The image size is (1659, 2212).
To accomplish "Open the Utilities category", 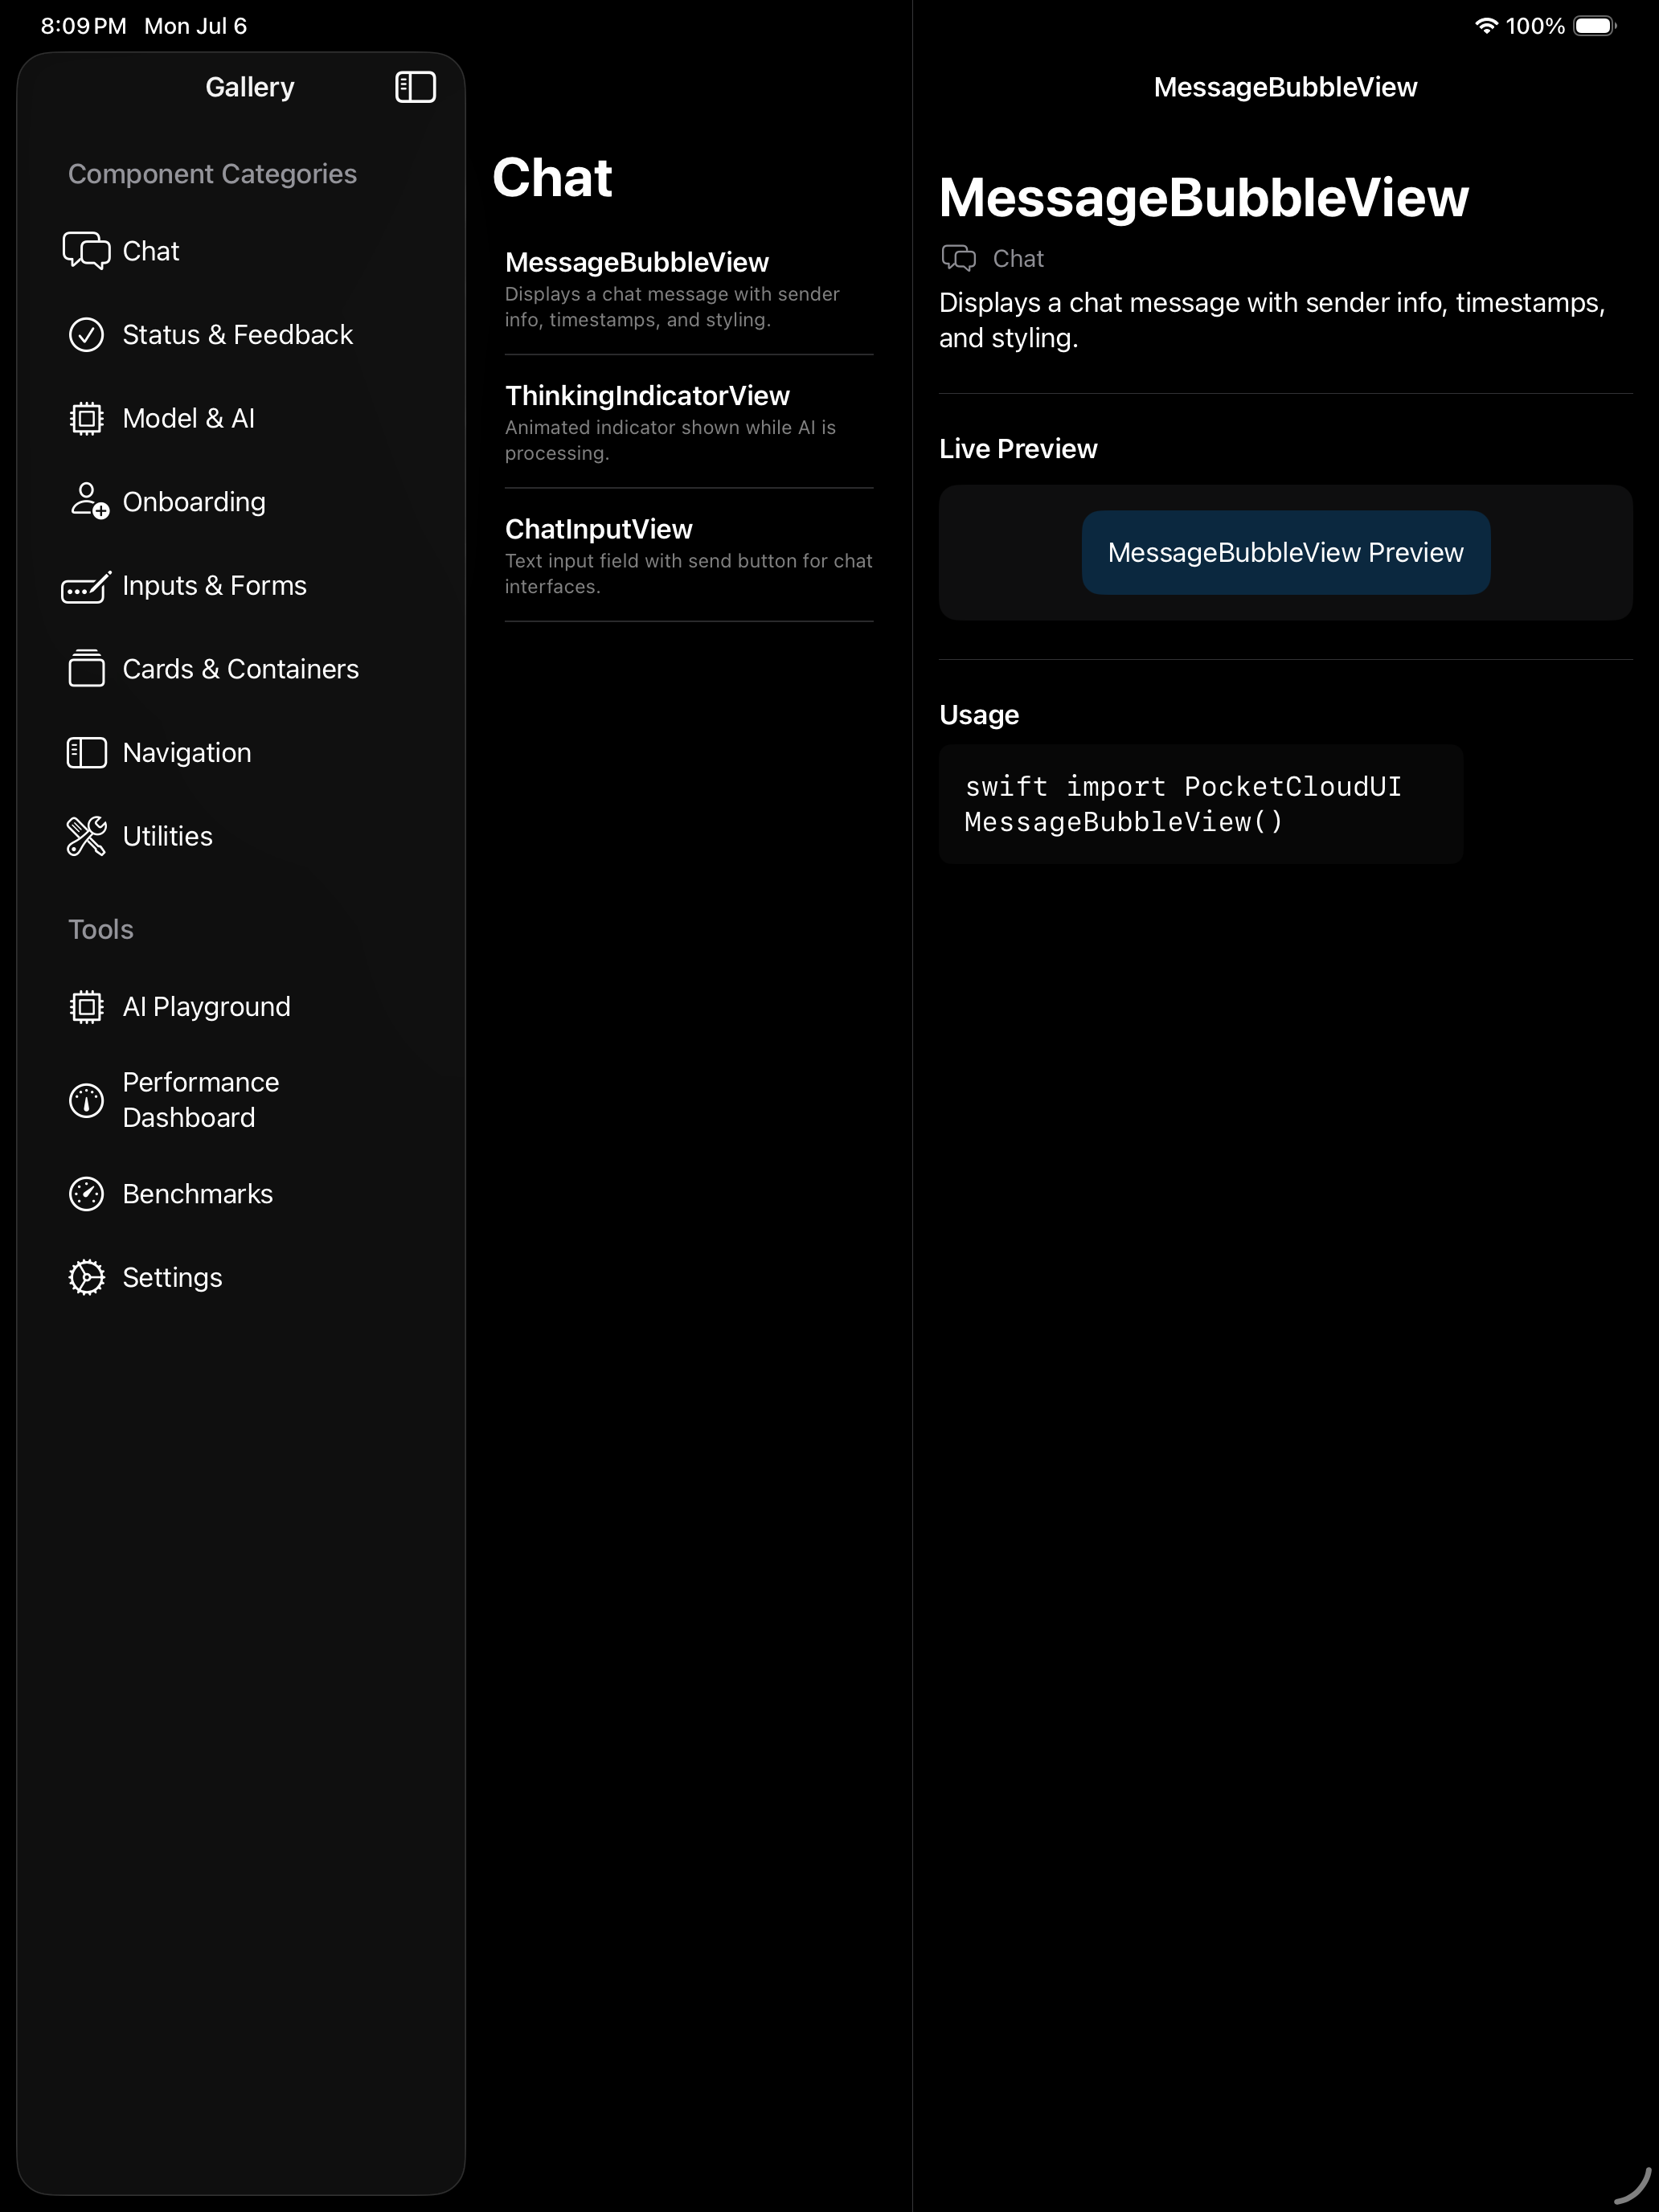I will [x=241, y=836].
